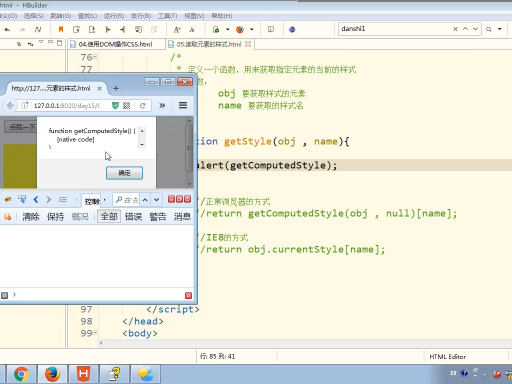Click 点我一下 button in browser page
The height and width of the screenshot is (384, 512).
(20, 127)
